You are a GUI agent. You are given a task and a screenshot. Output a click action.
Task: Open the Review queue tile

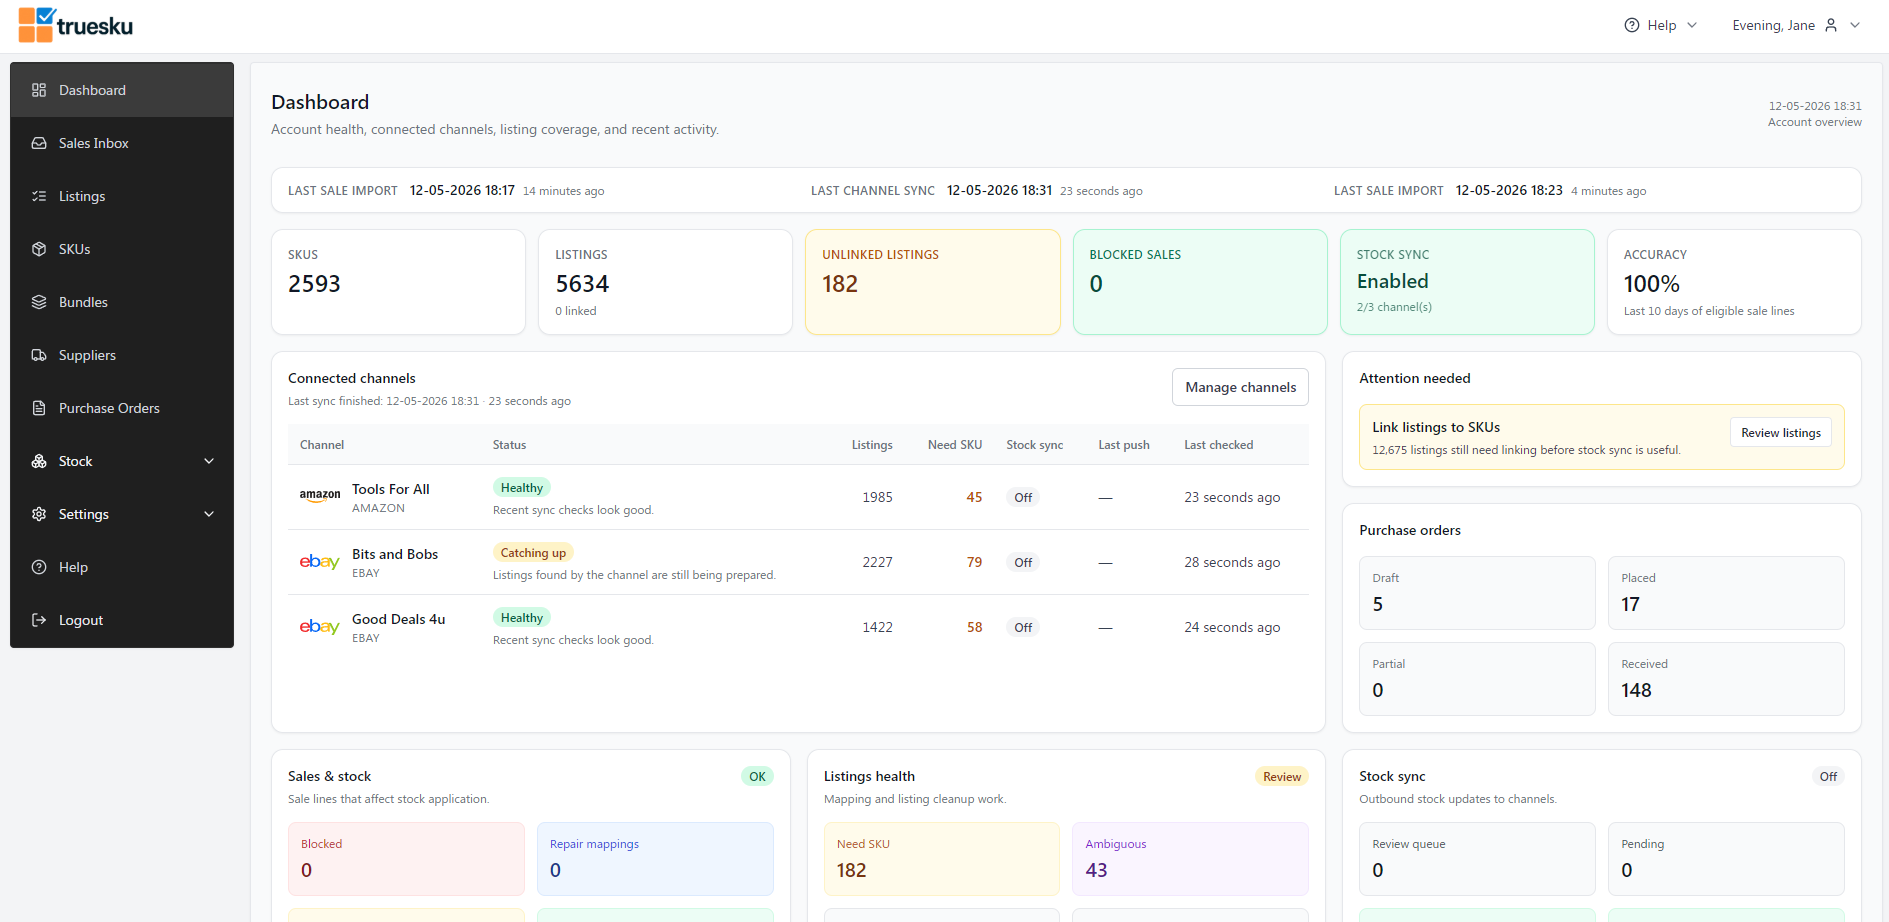pos(1477,859)
